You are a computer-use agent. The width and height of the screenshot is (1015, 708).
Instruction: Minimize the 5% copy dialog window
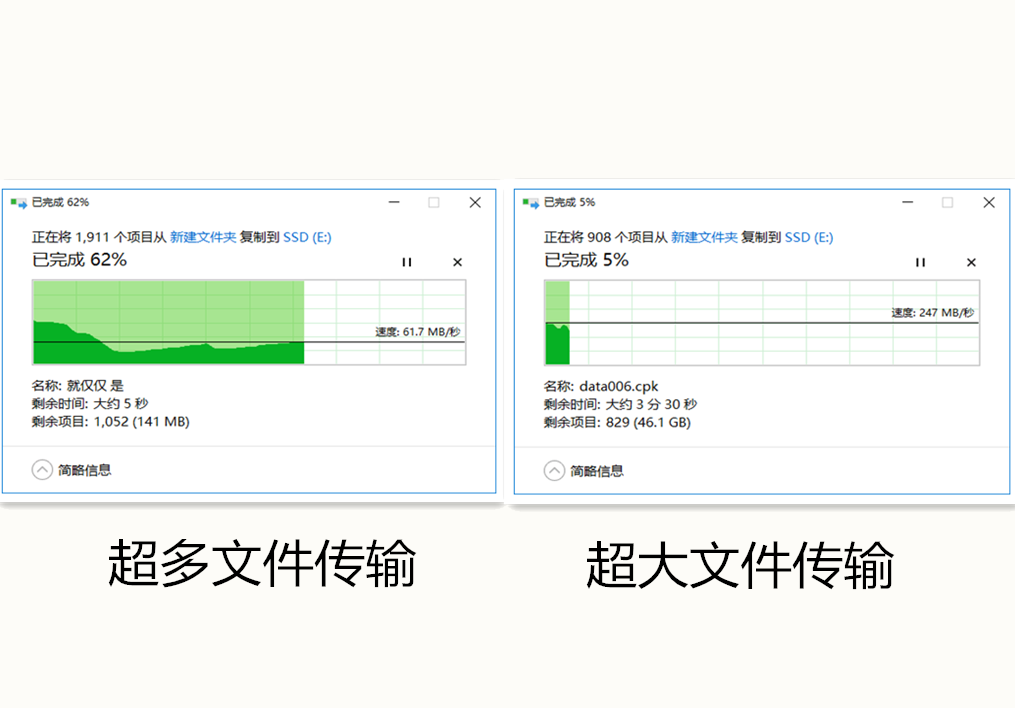[908, 202]
